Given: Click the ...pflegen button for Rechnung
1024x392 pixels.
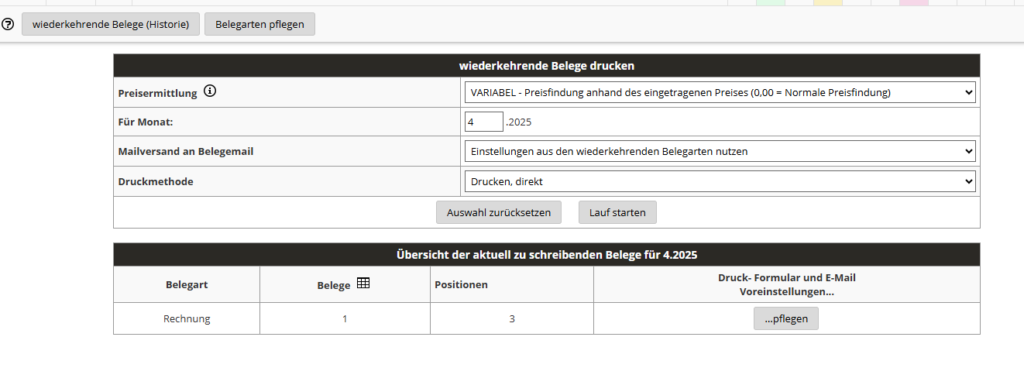Looking at the screenshot, I should [786, 319].
